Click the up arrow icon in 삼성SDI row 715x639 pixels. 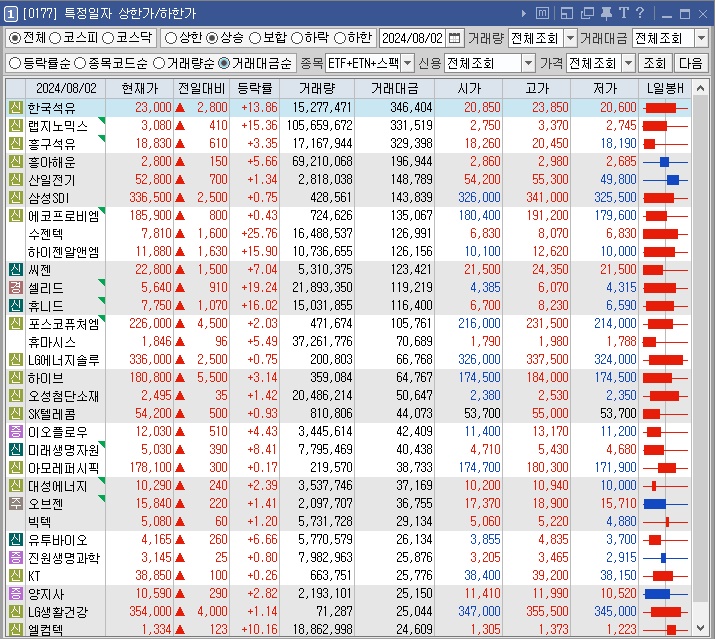[180, 198]
